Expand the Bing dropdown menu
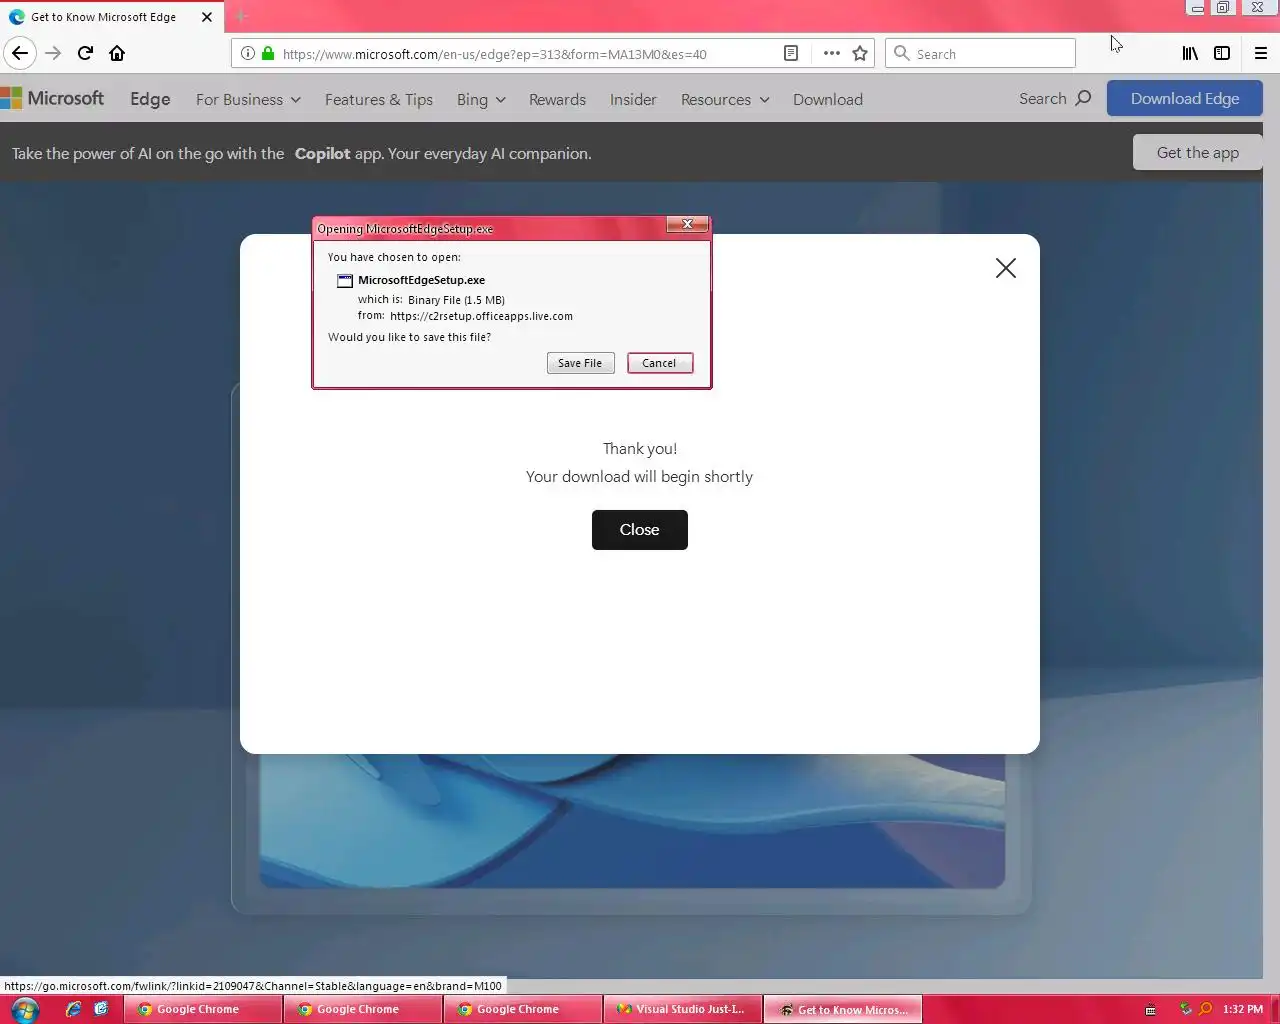This screenshot has width=1280, height=1024. tap(481, 99)
